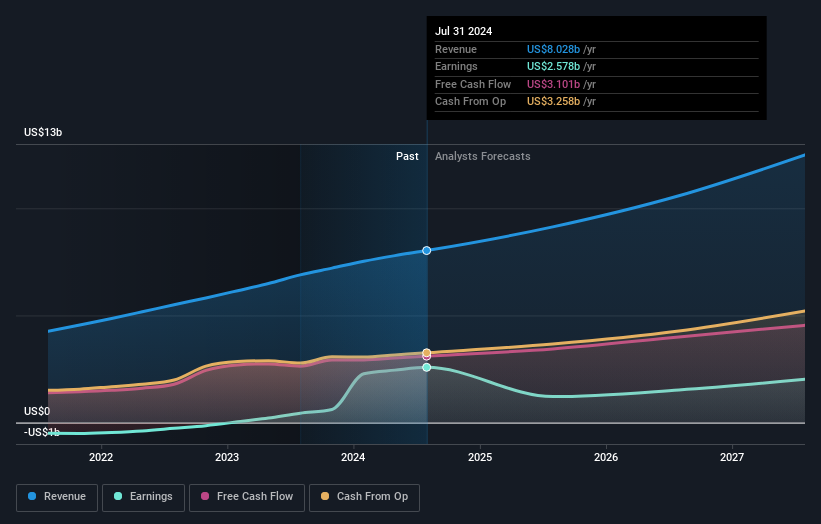Click the Analysts Forecasts label
Screen dimensions: 821x524
pyautogui.click(x=482, y=157)
